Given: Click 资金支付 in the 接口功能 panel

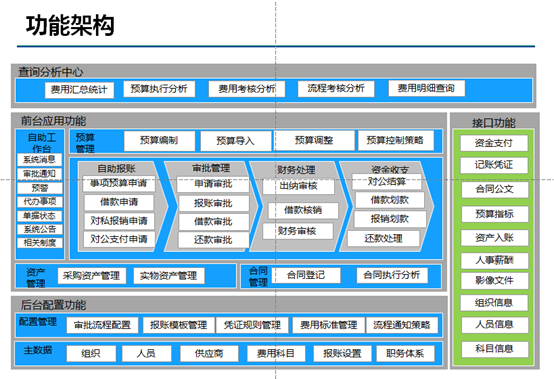Looking at the screenshot, I should (494, 143).
